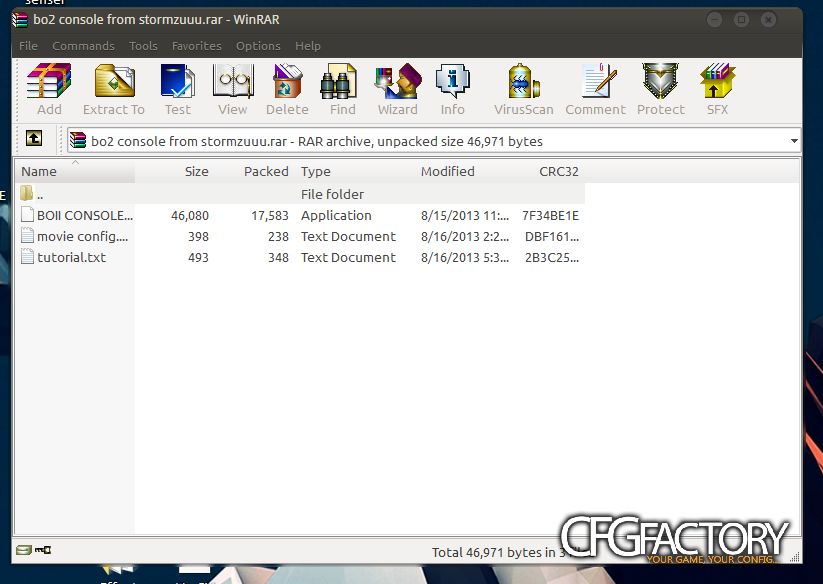Click the Application type cell
The height and width of the screenshot is (584, 823).
click(336, 215)
